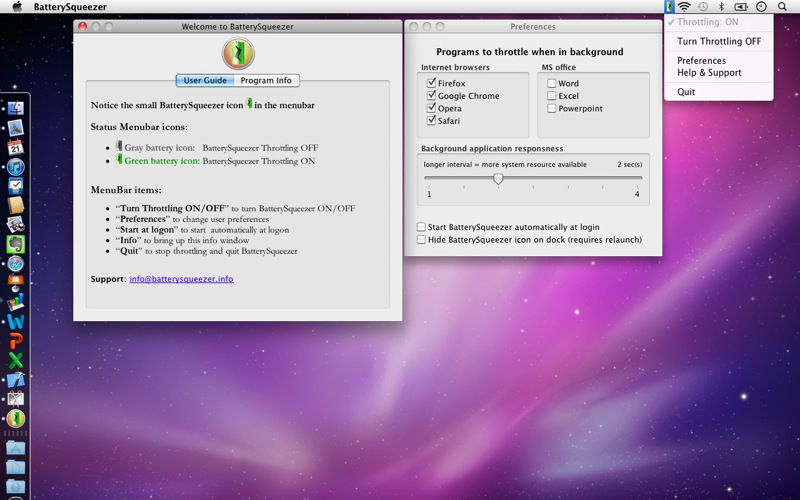
Task: Open the Applications folder stack in dock
Action: pyautogui.click(x=16, y=448)
